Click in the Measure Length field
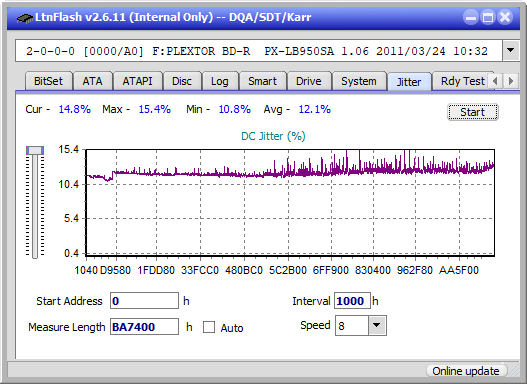This screenshot has height=384, width=527. [x=145, y=327]
